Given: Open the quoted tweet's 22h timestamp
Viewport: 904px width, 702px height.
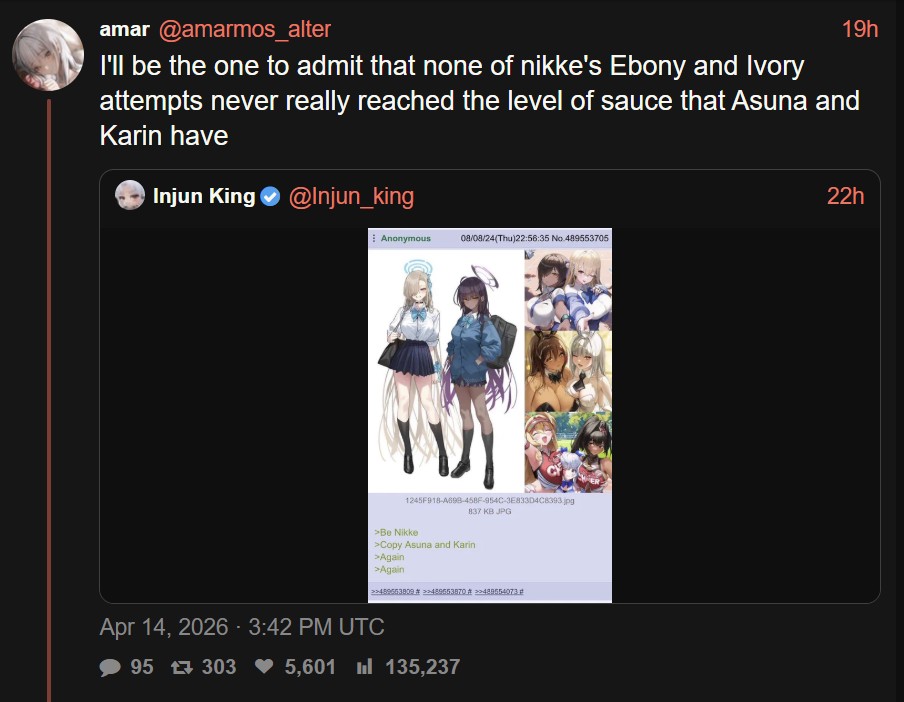Looking at the screenshot, I should point(845,197).
